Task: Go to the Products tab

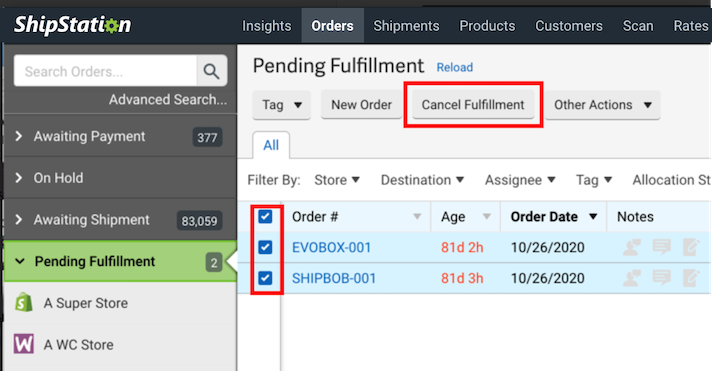Action: [x=487, y=26]
